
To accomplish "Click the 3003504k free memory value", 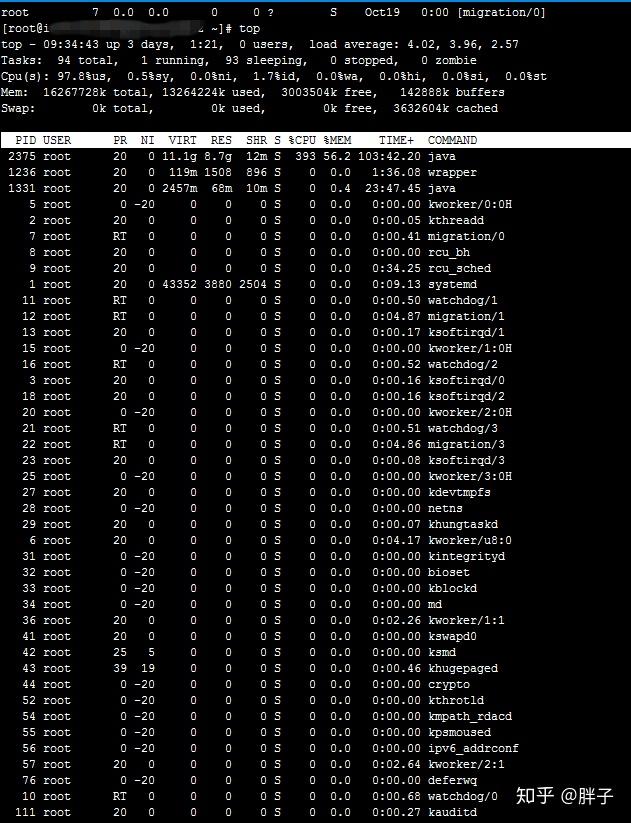I will pyautogui.click(x=330, y=92).
